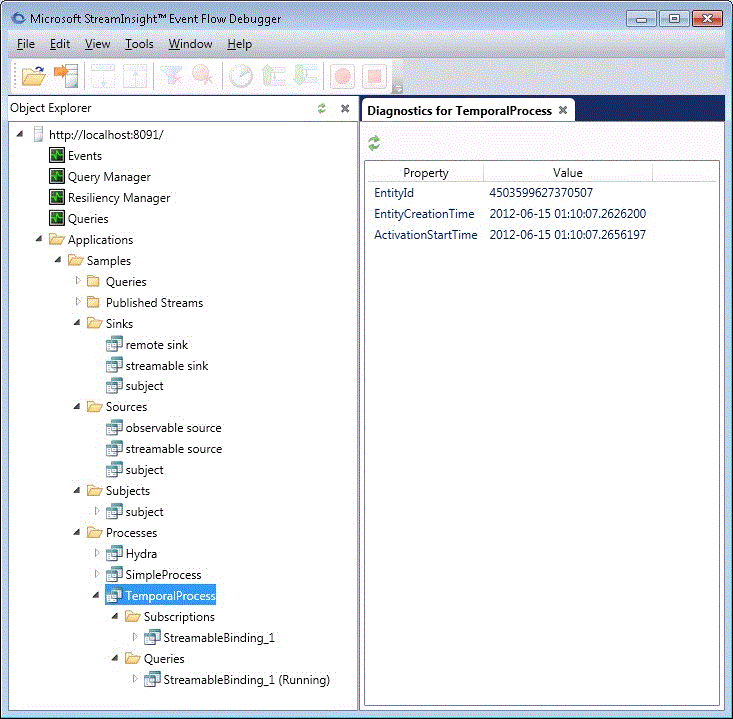The height and width of the screenshot is (719, 733).
Task: Collapse the Sinks folder
Action: [x=77, y=323]
